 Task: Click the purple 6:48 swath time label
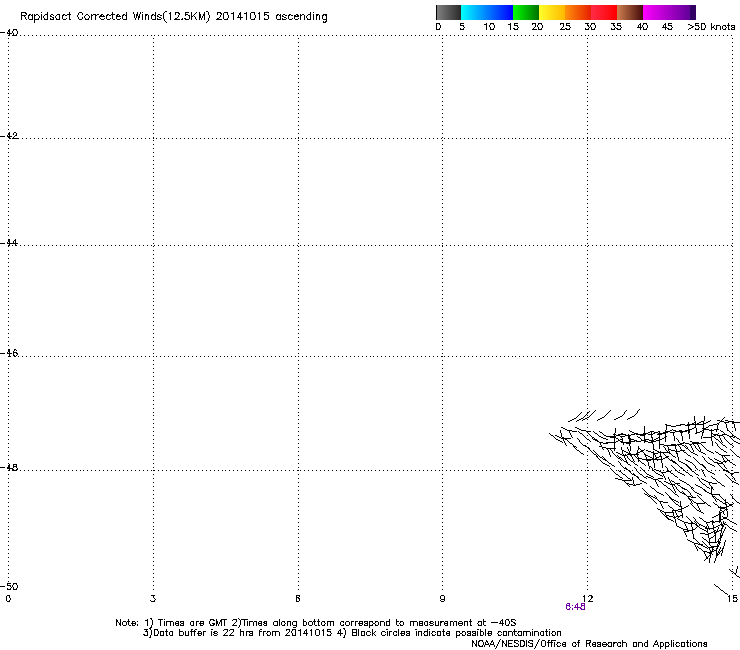coord(575,607)
